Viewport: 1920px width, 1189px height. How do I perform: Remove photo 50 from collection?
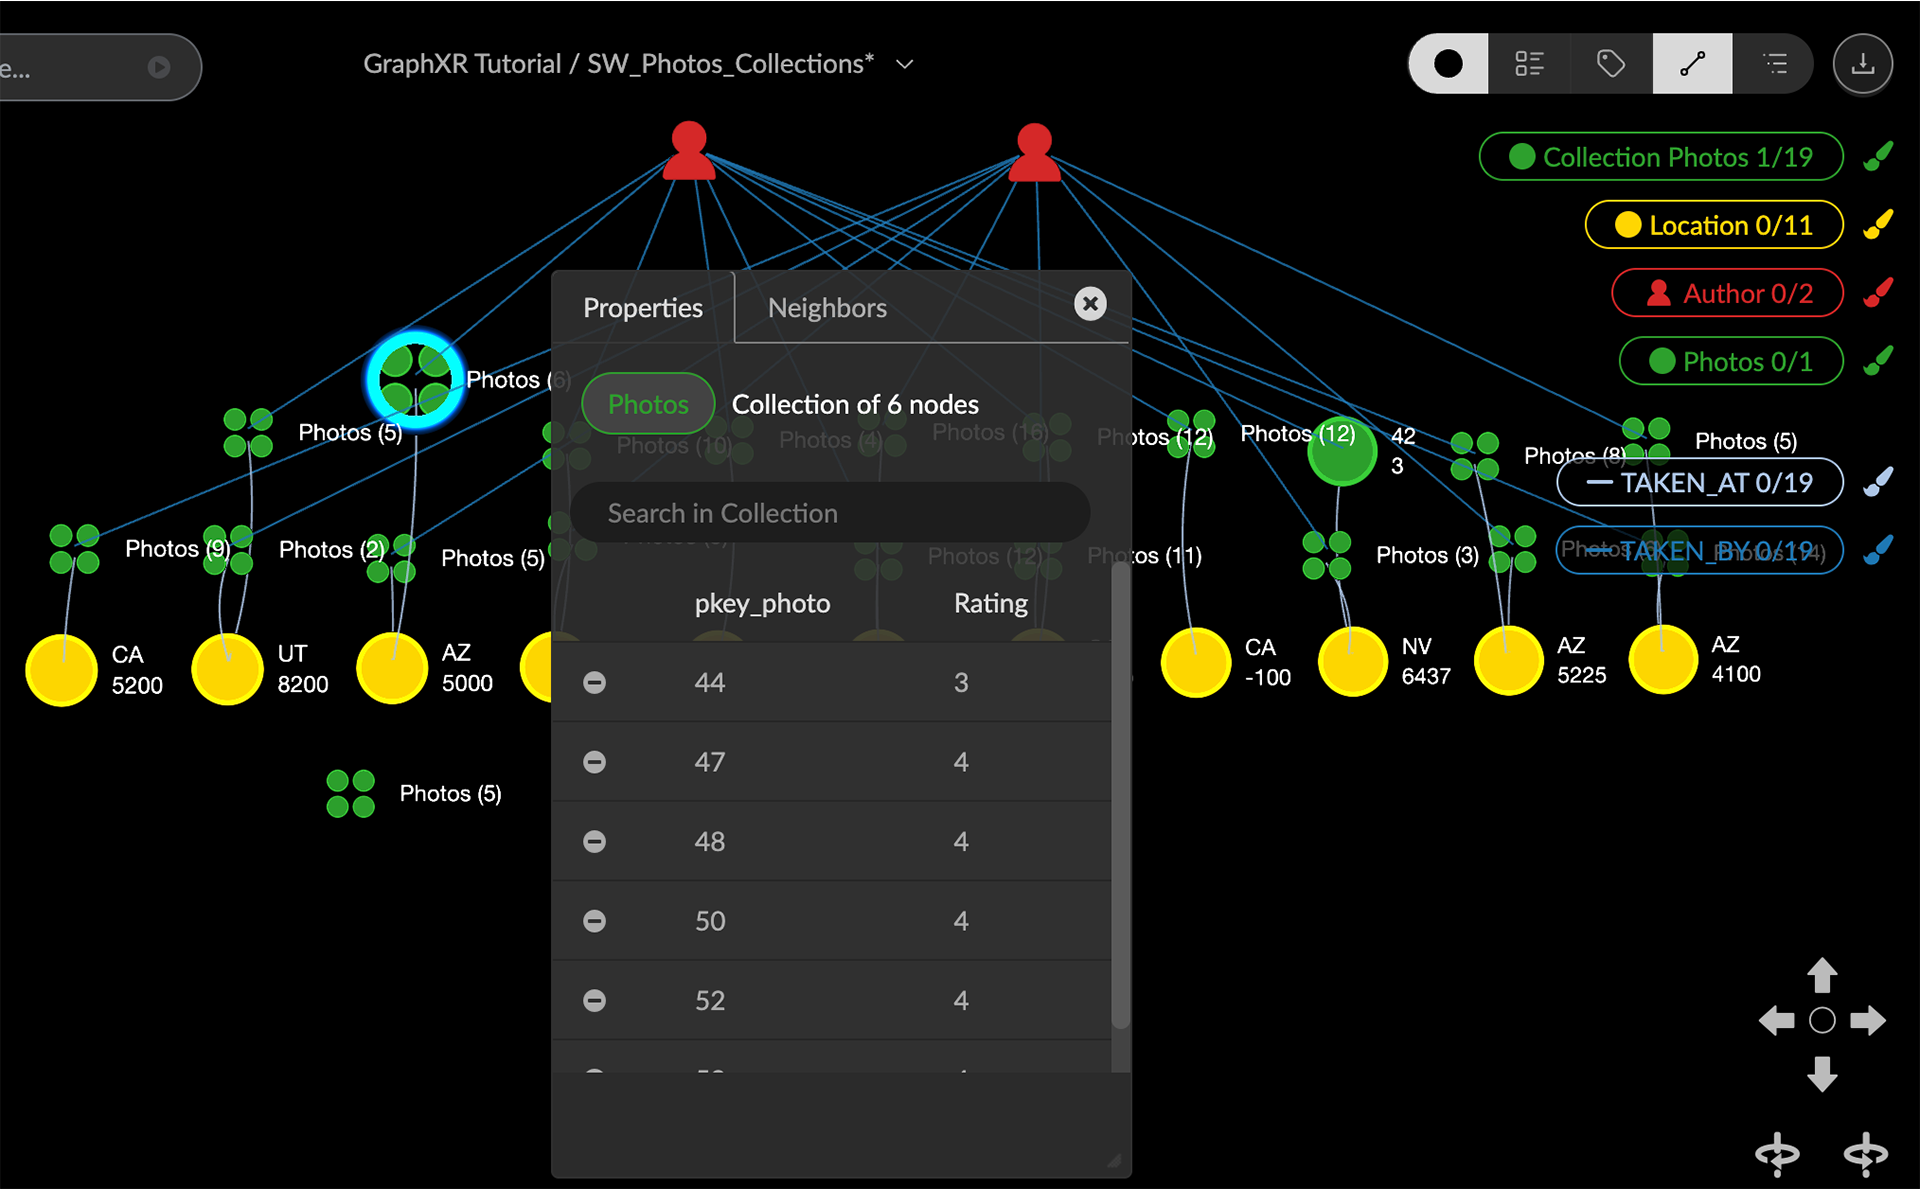[x=594, y=921]
